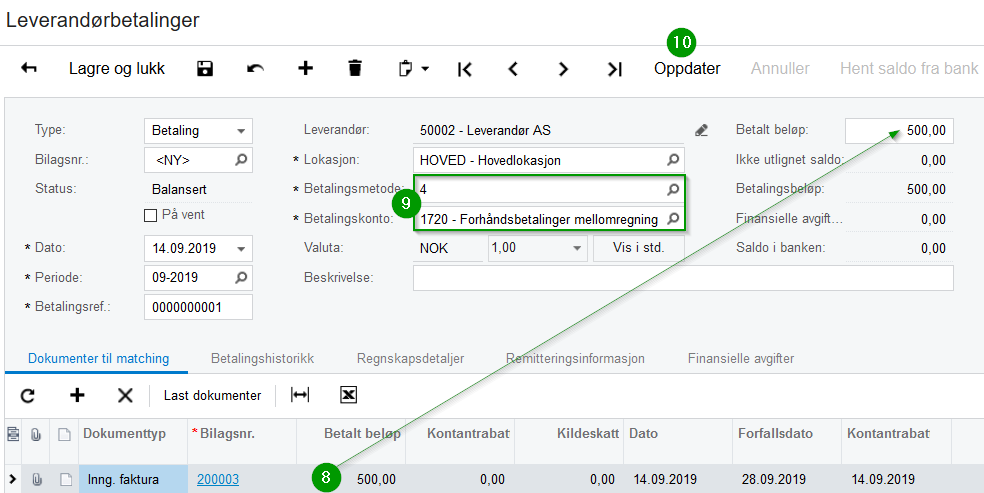Open the currency rate 1,00 dropdown
Image resolution: width=984 pixels, height=493 pixels.
tap(577, 248)
